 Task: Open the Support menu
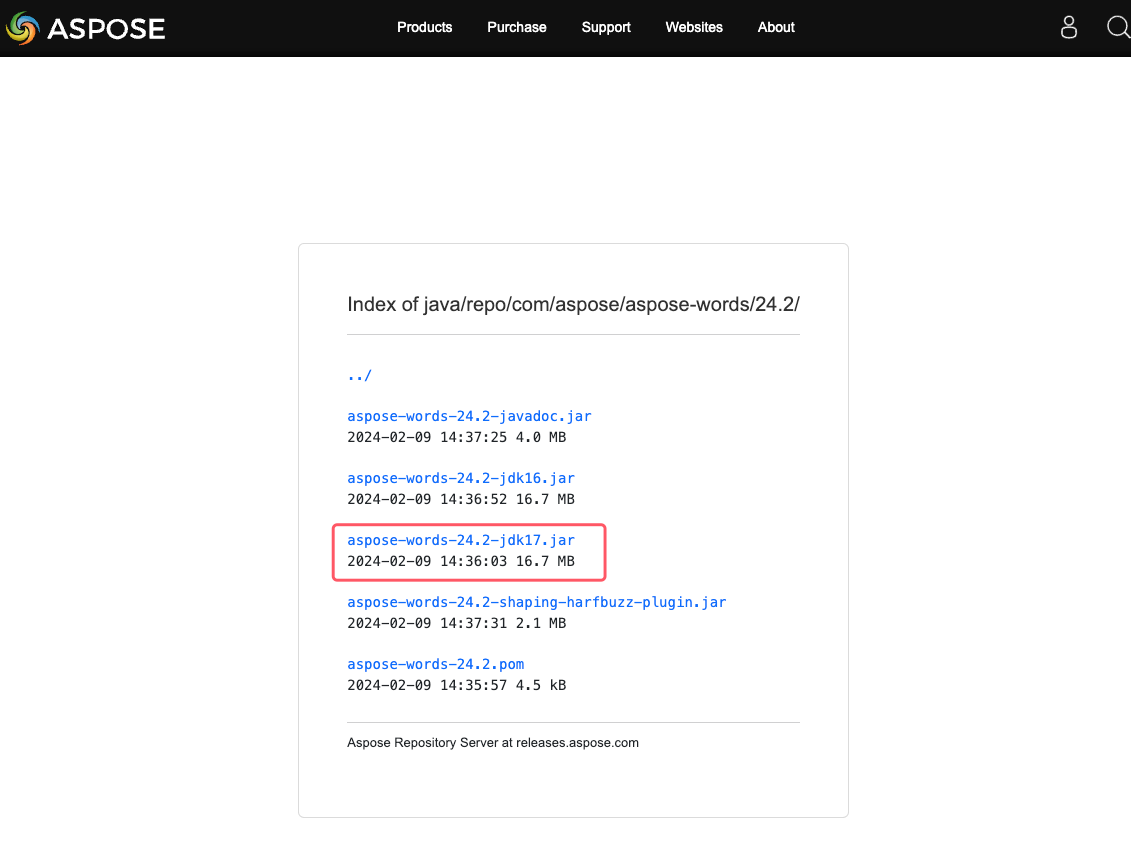coord(606,27)
